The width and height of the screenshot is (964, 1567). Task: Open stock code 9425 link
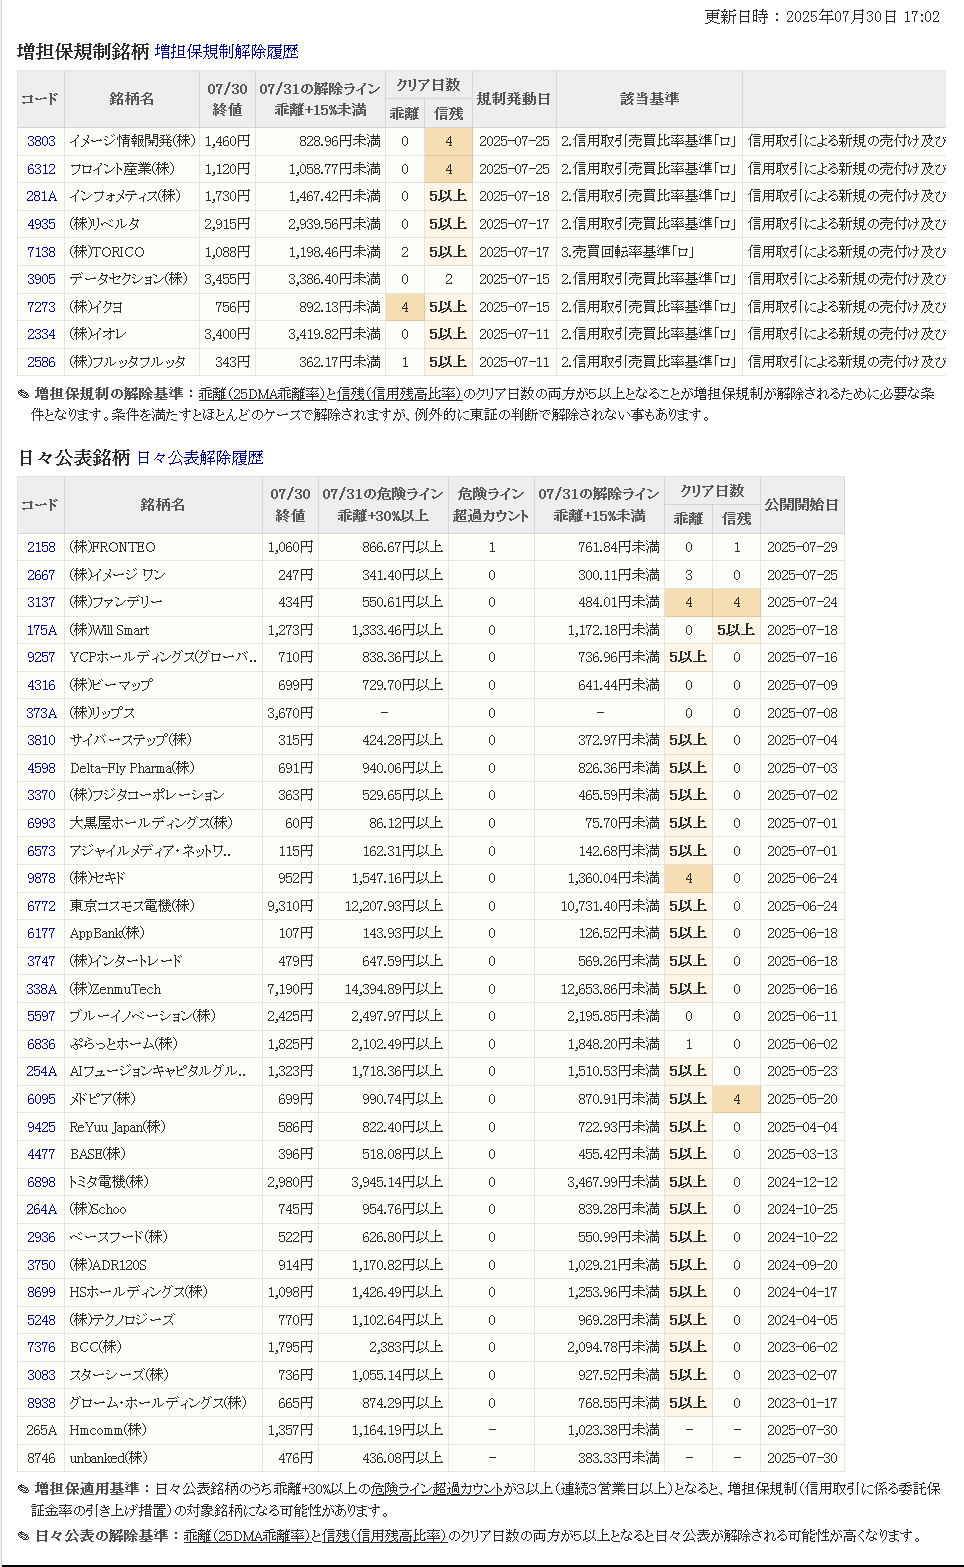(41, 1127)
